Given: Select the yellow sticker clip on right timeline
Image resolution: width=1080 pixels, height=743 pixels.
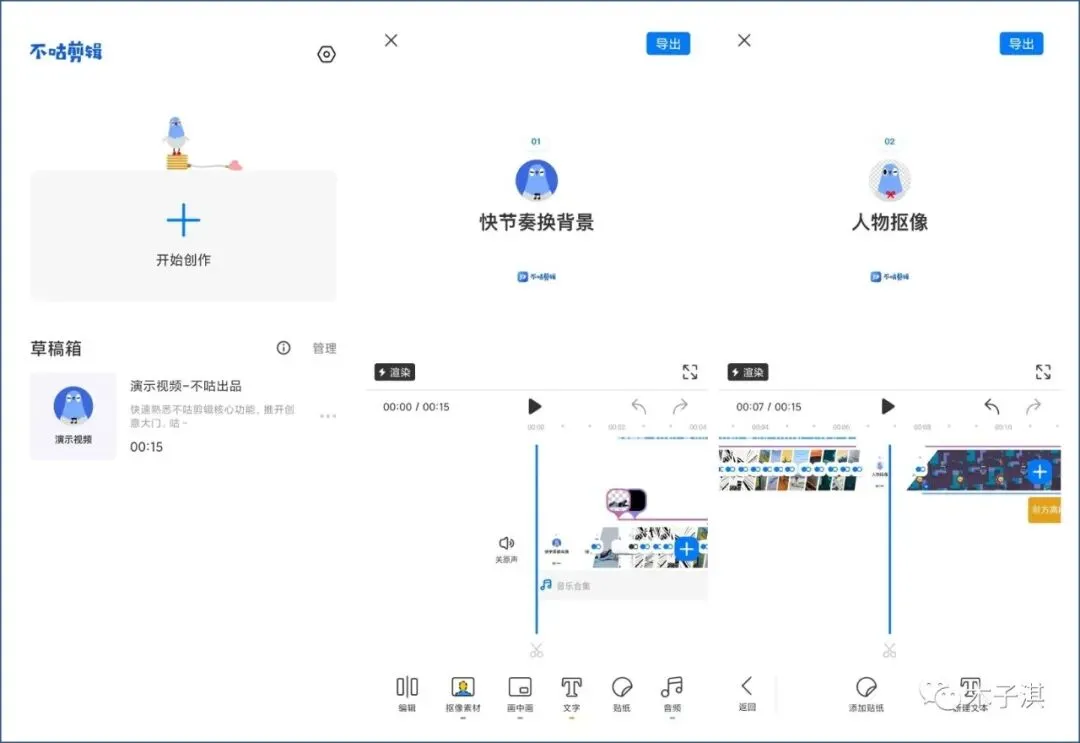Looking at the screenshot, I should point(1044,510).
